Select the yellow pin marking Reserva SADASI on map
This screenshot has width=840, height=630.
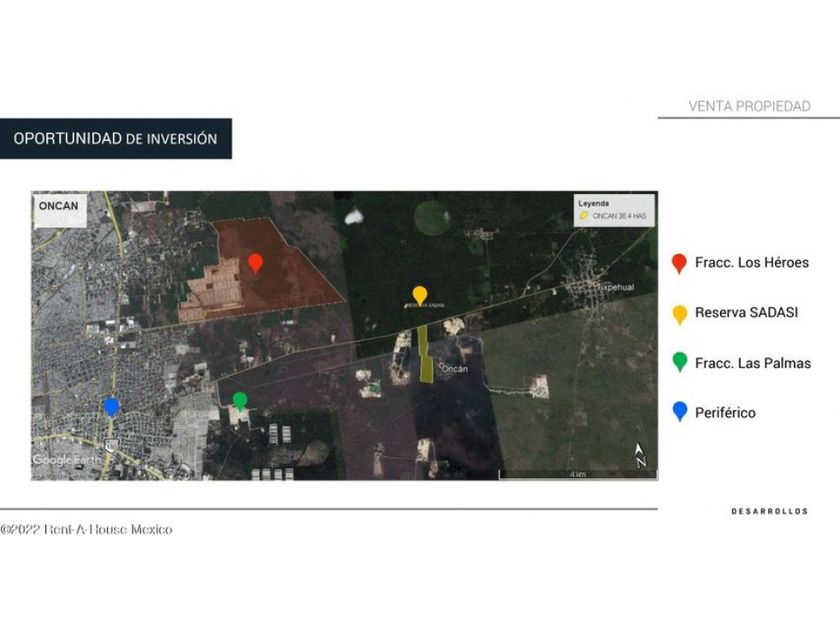point(420,295)
